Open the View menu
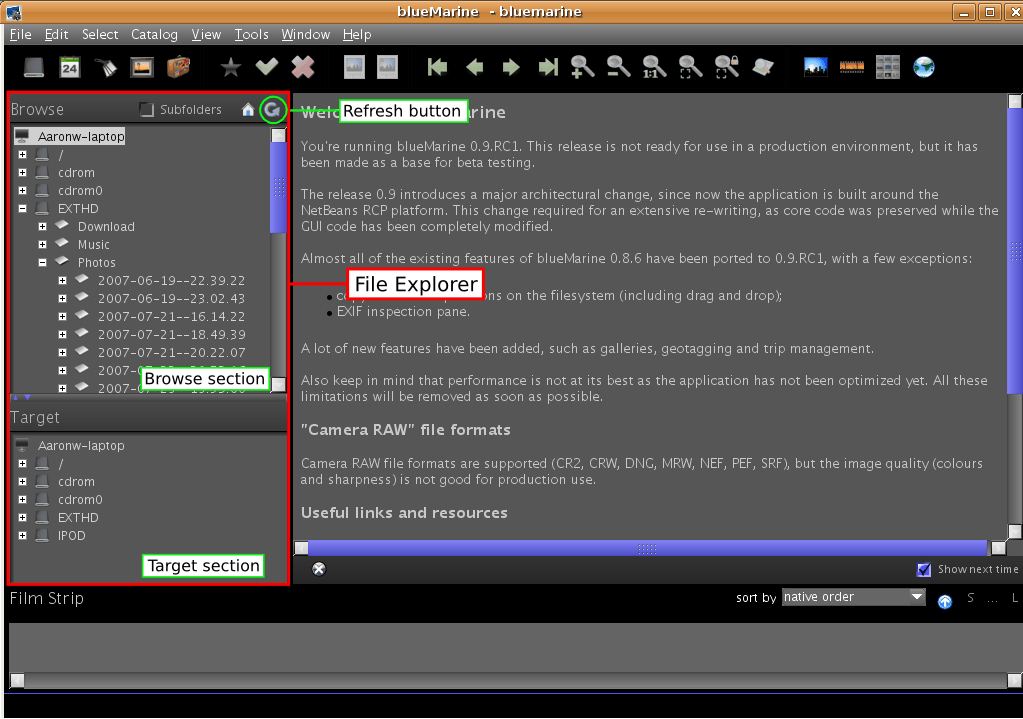This screenshot has height=719, width=1023. pyautogui.click(x=206, y=35)
